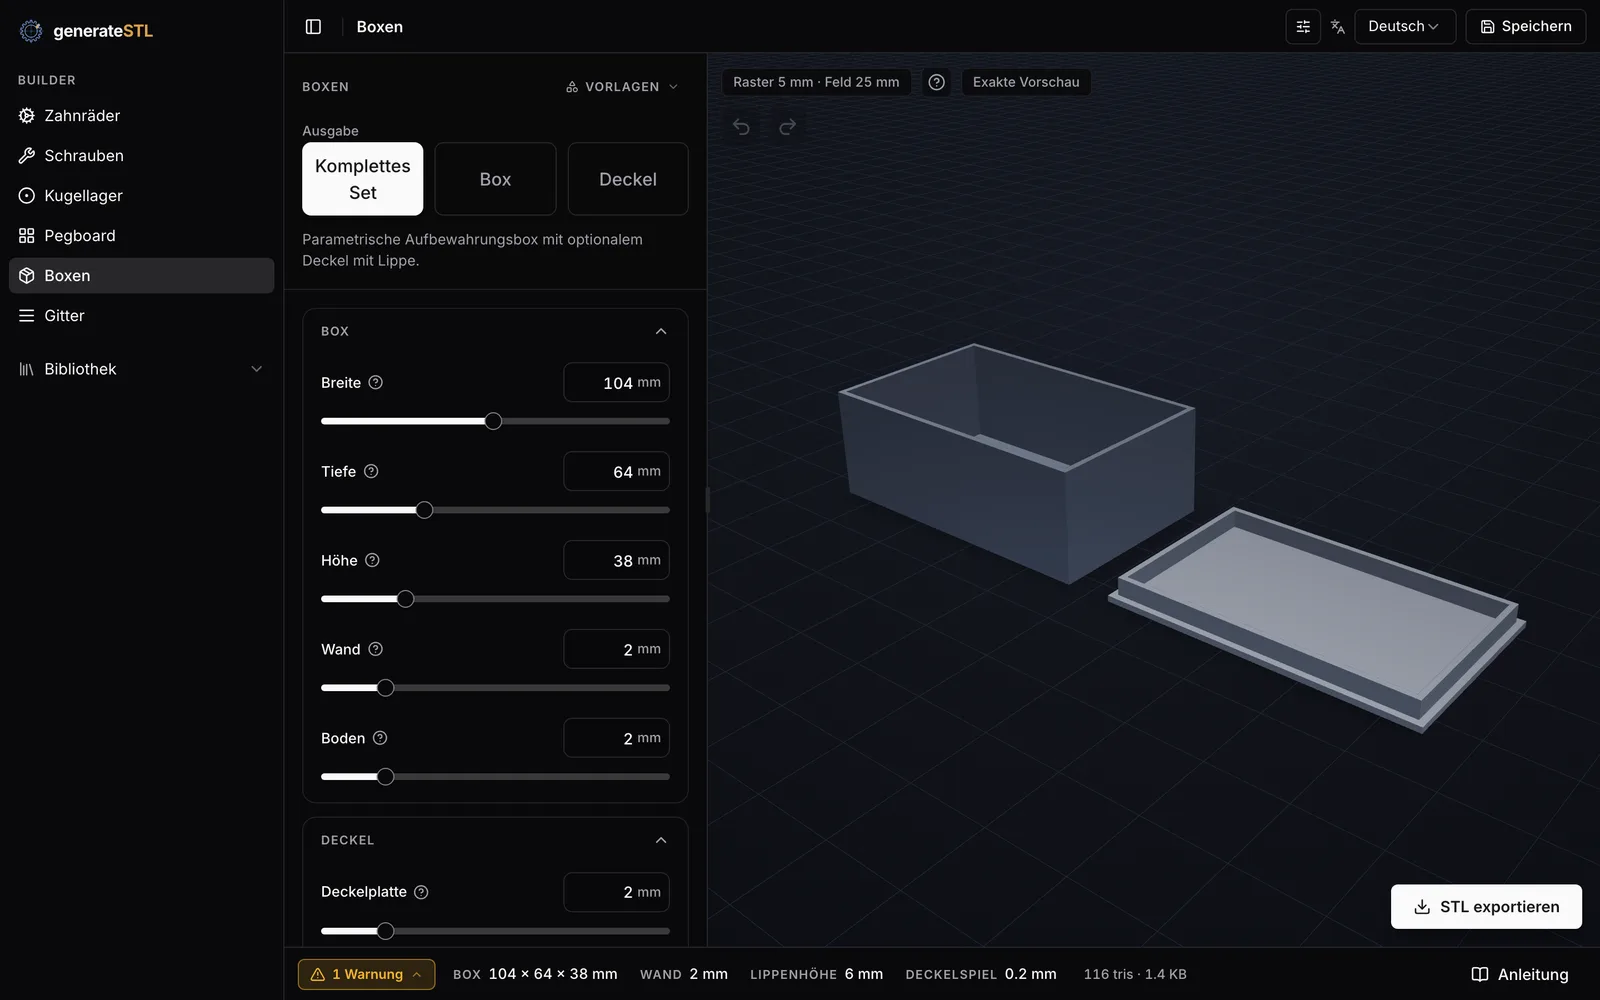Click the Breite slider handle

[x=493, y=421]
